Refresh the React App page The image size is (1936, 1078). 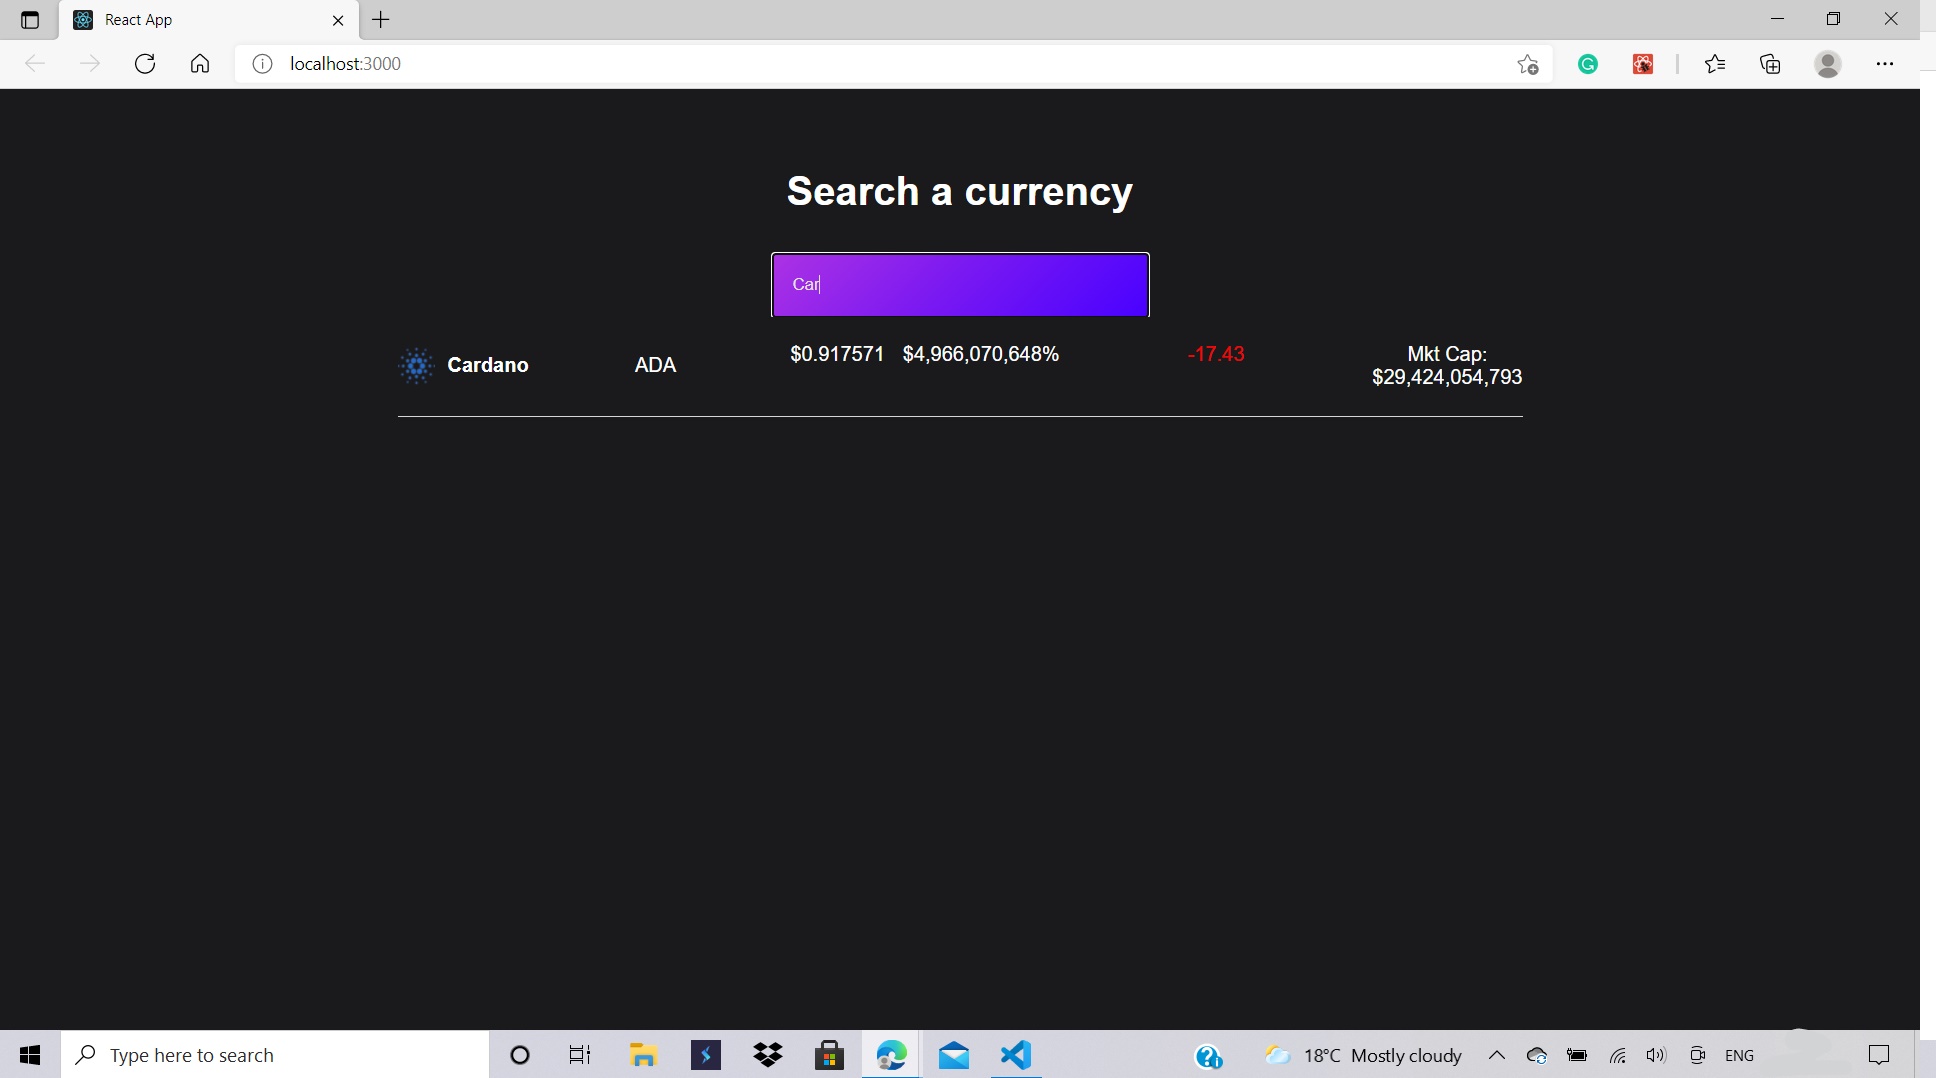pyautogui.click(x=145, y=63)
